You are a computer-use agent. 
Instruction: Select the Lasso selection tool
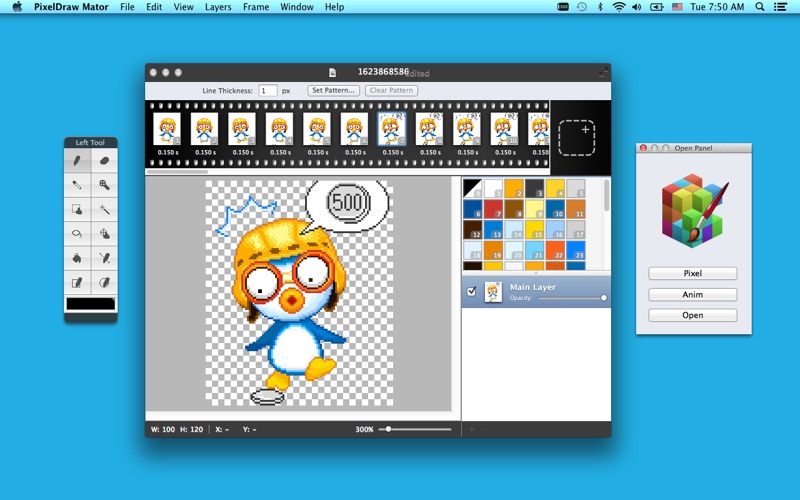click(x=78, y=234)
